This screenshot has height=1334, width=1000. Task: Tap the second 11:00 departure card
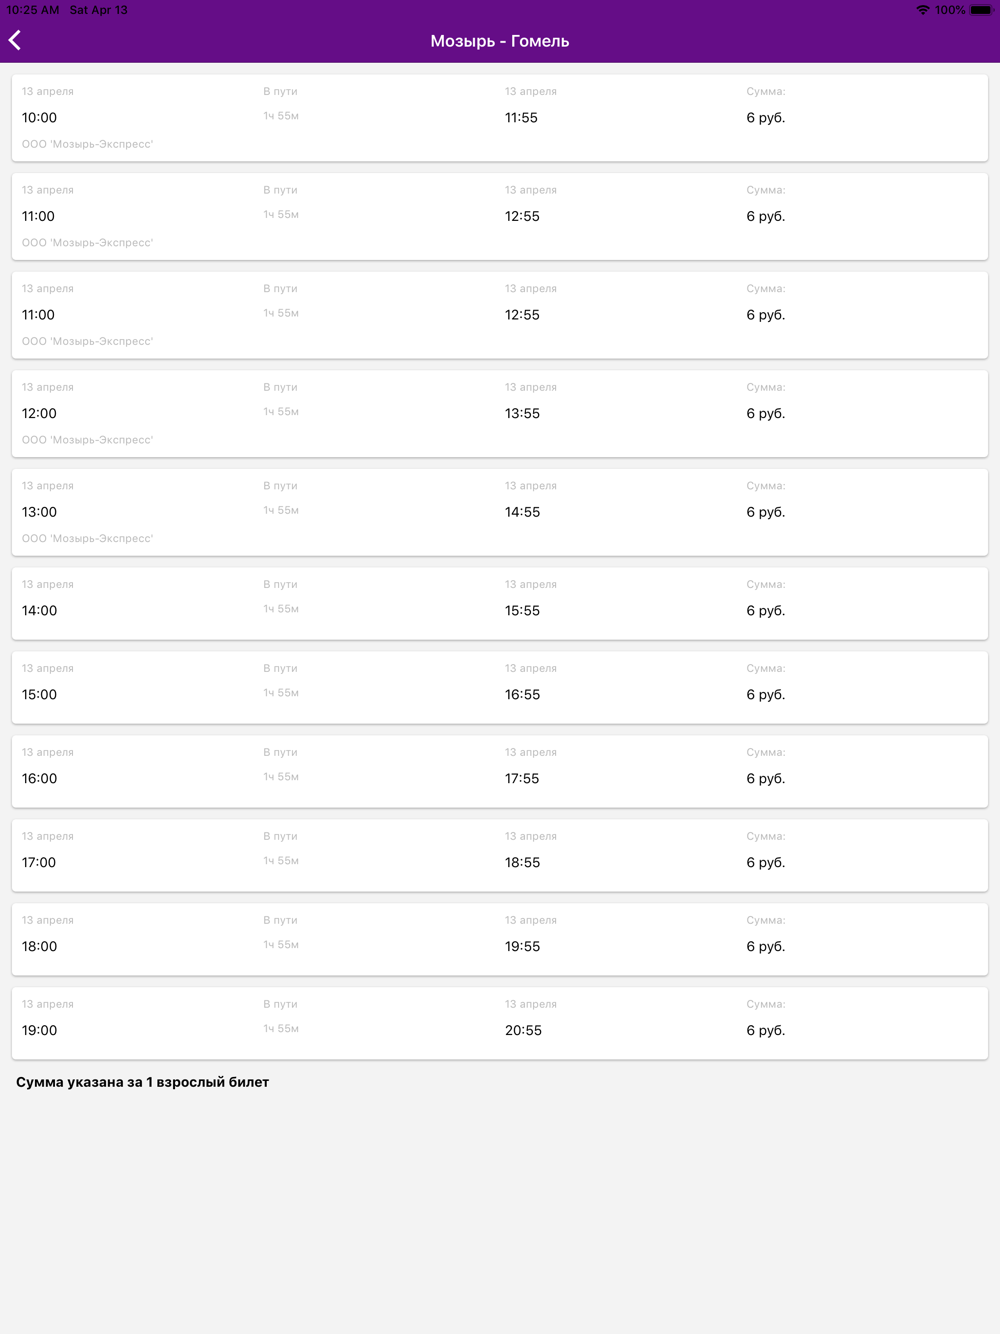pyautogui.click(x=499, y=315)
